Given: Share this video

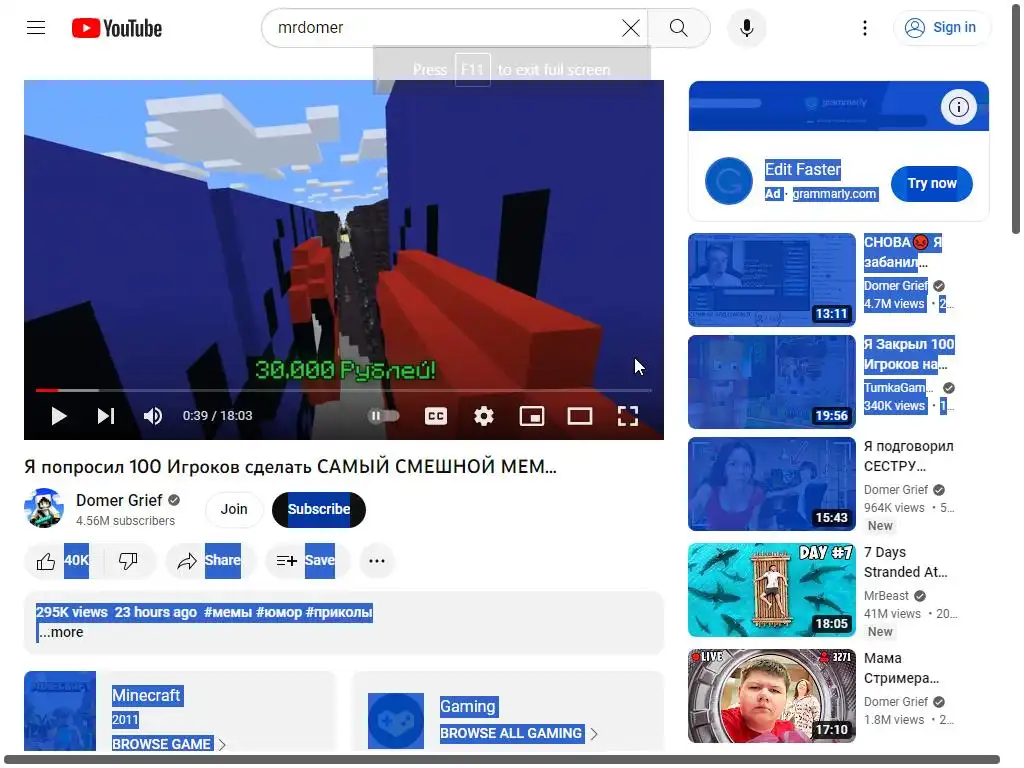Looking at the screenshot, I should click(212, 560).
